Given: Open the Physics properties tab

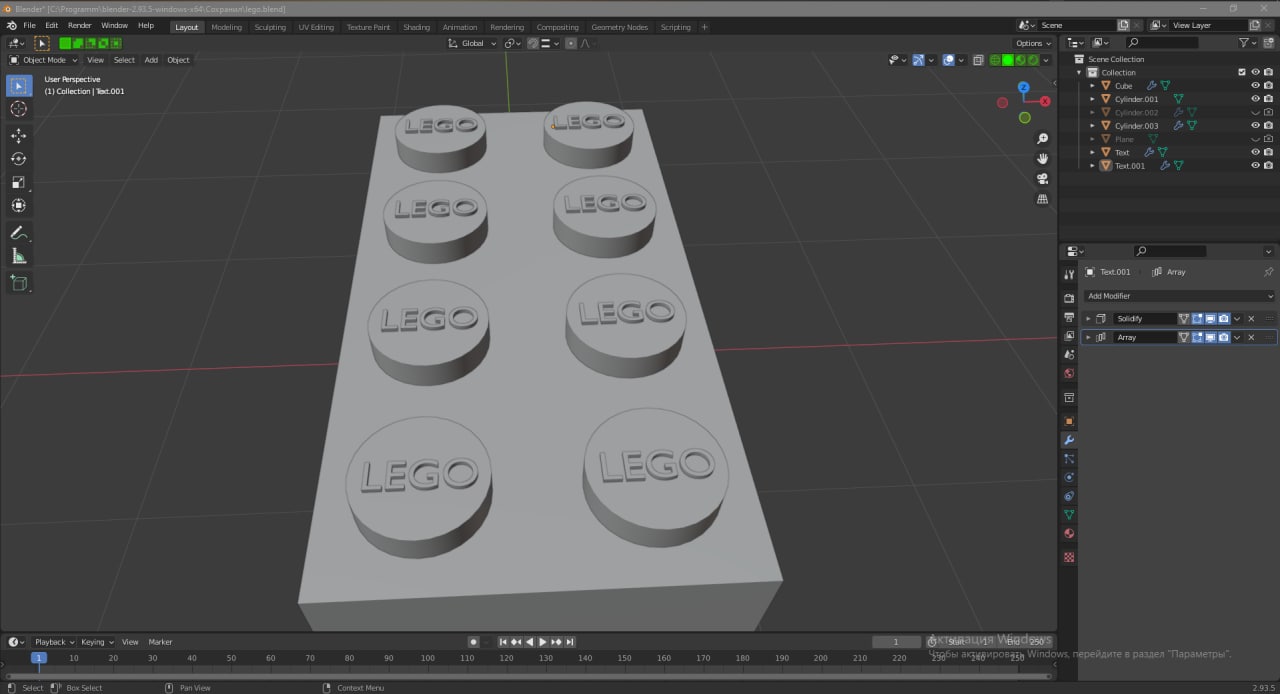Looking at the screenshot, I should [1069, 478].
